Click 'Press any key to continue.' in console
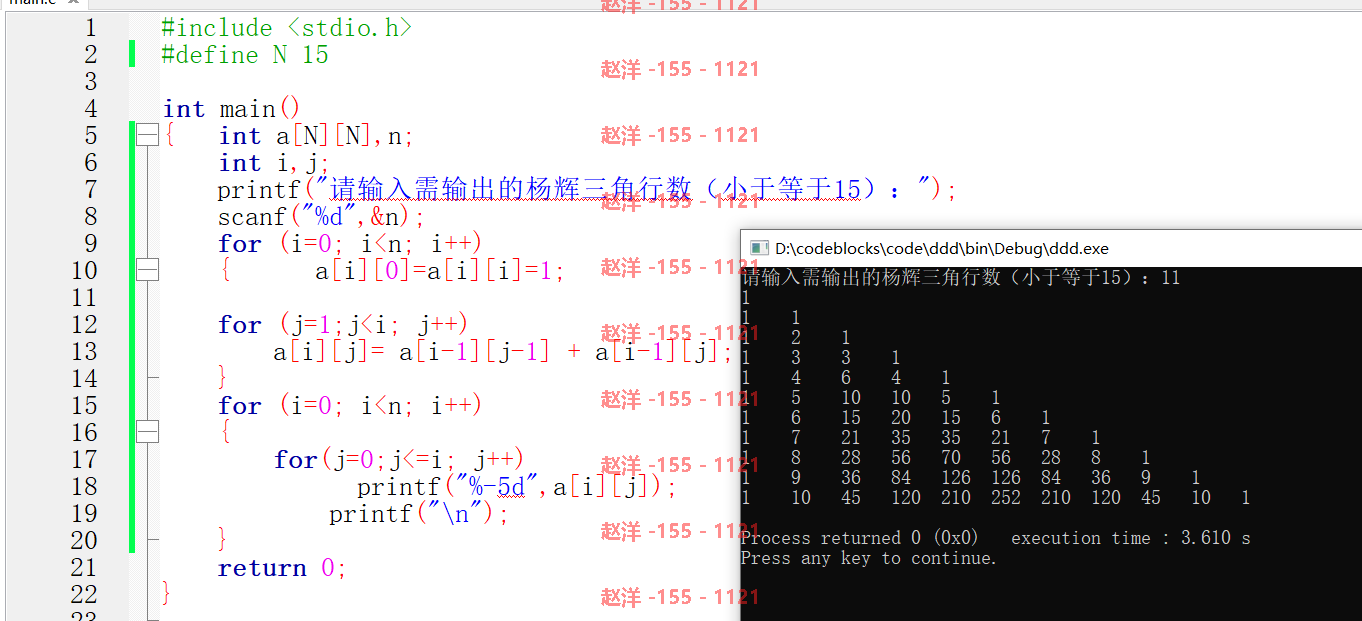The height and width of the screenshot is (621, 1362). tap(869, 558)
